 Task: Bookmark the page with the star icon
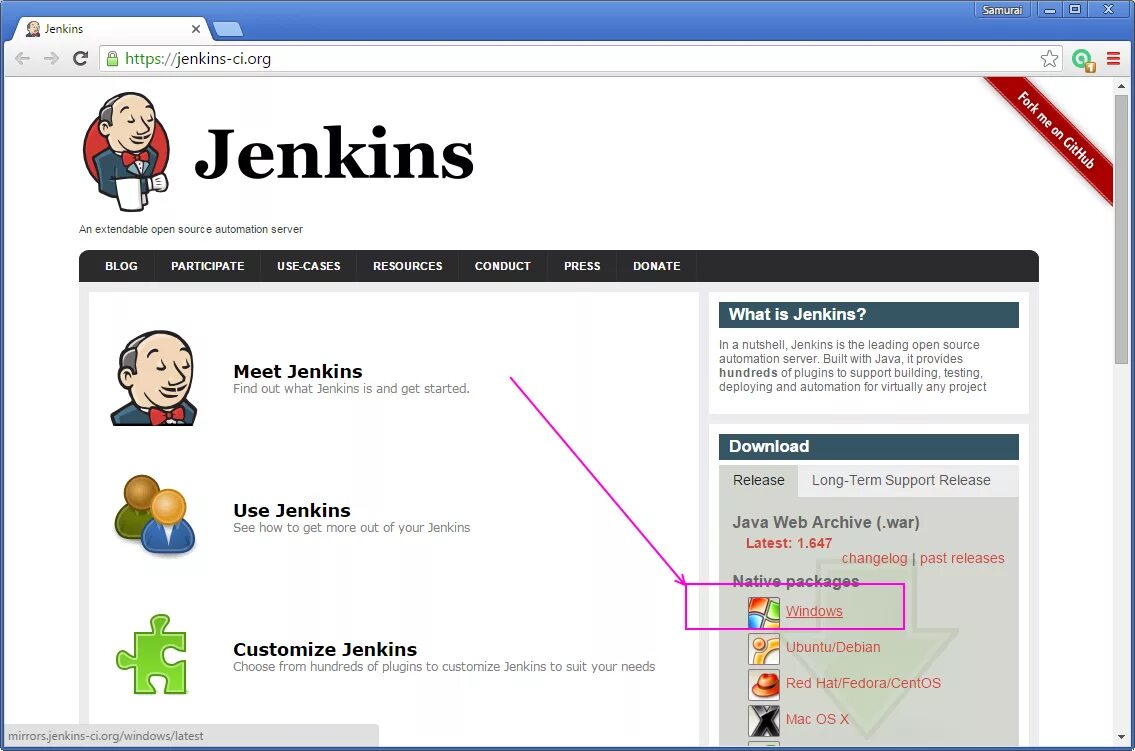click(x=1049, y=59)
